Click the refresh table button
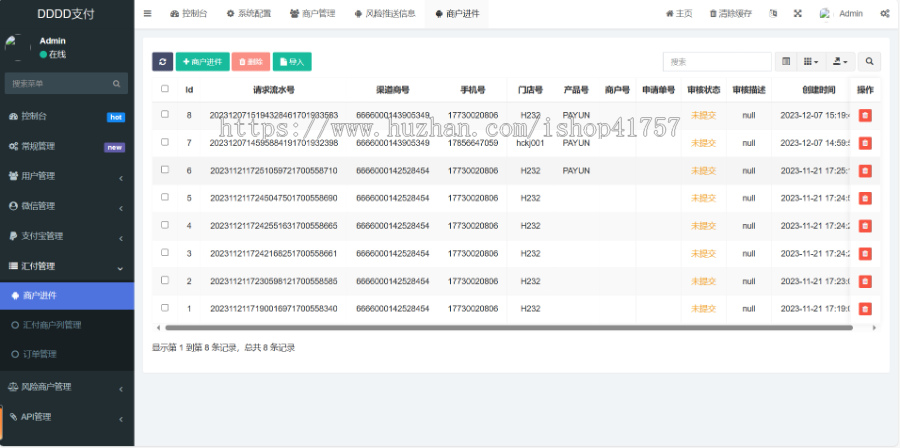This screenshot has width=900, height=448. tap(162, 62)
